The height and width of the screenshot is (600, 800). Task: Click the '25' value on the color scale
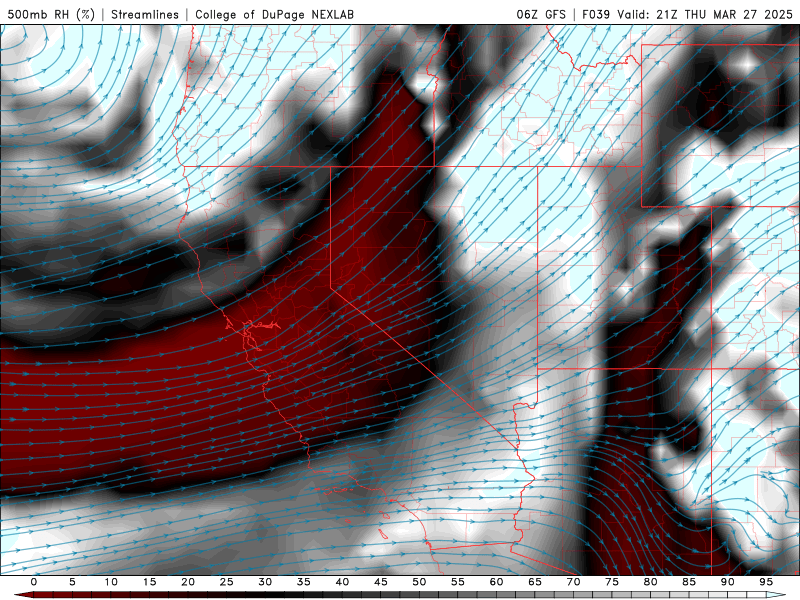227,582
